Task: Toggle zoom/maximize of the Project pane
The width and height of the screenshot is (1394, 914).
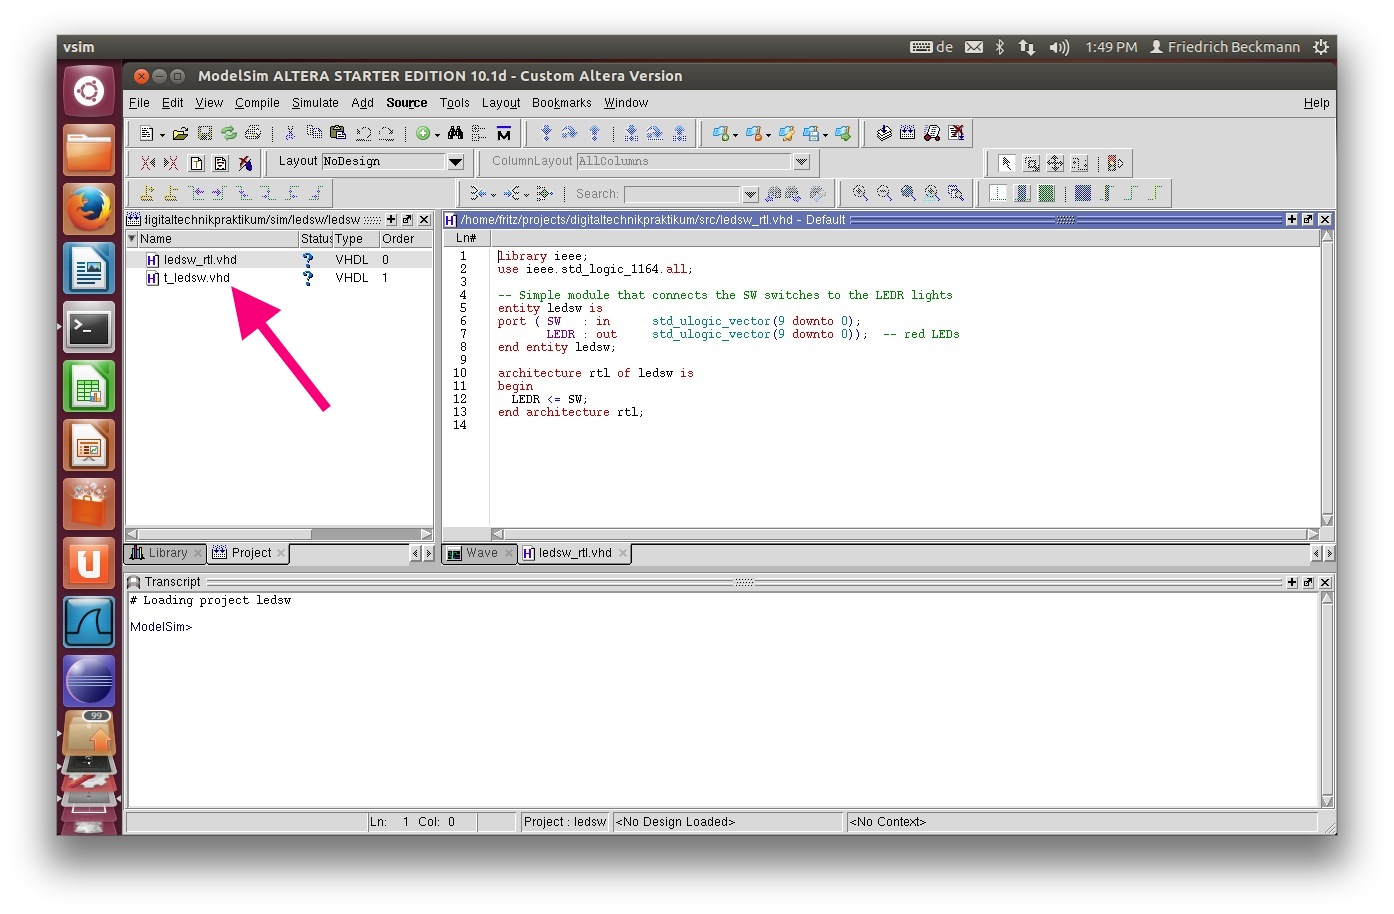Action: point(391,220)
